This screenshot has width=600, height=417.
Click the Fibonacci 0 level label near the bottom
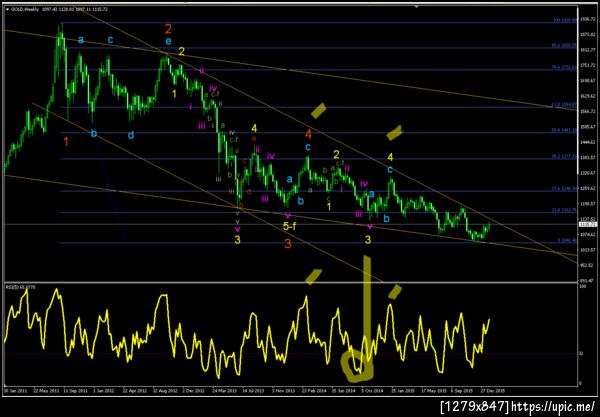click(x=567, y=241)
